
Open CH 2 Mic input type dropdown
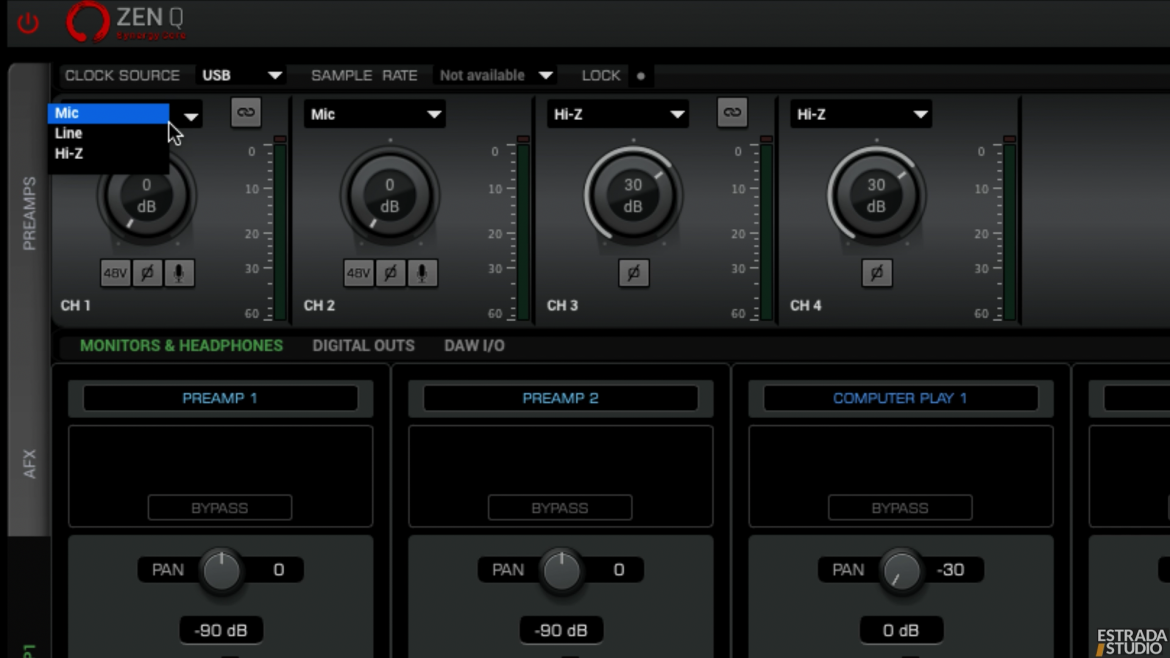(375, 114)
